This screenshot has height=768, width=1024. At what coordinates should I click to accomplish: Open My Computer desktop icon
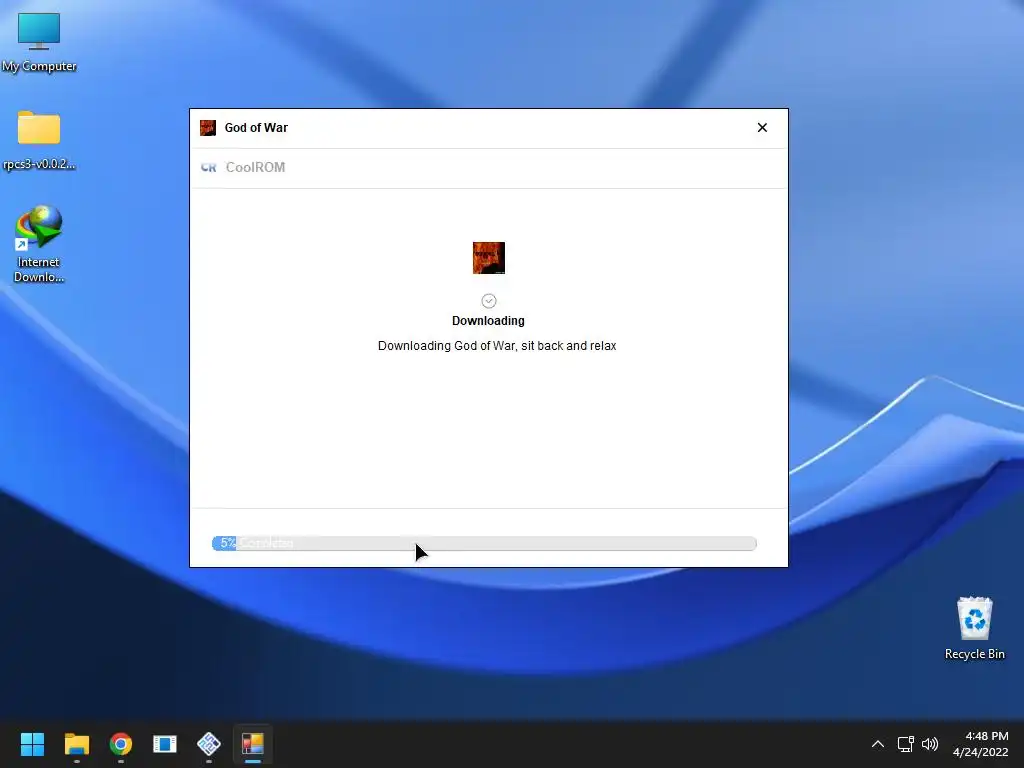tap(39, 42)
